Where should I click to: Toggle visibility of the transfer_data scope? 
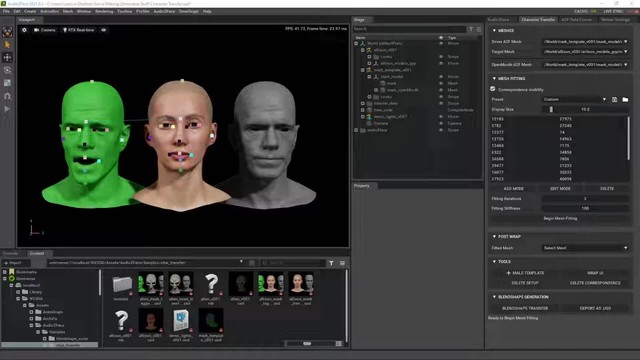coord(441,103)
